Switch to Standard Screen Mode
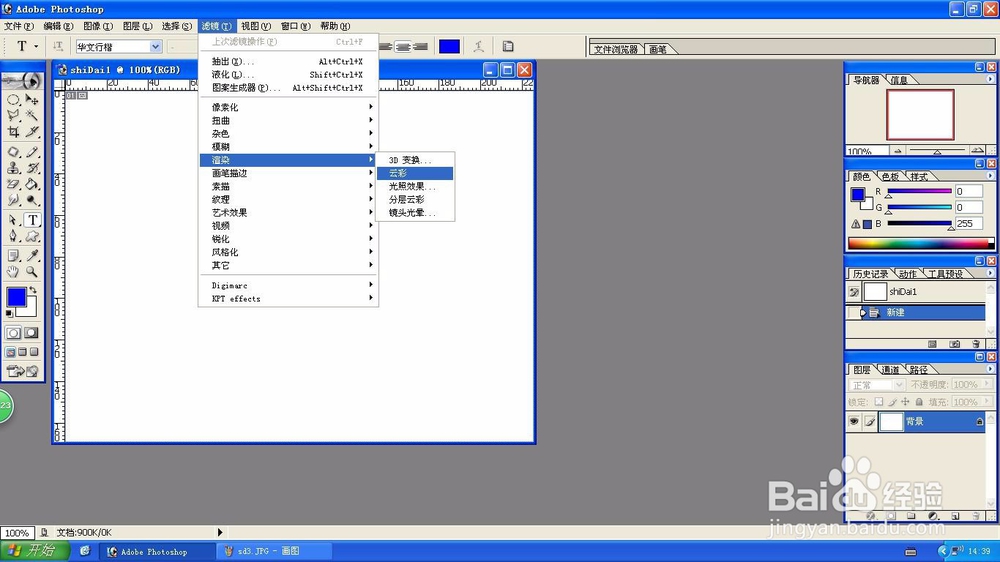This screenshot has height=562, width=1000. [x=11, y=352]
